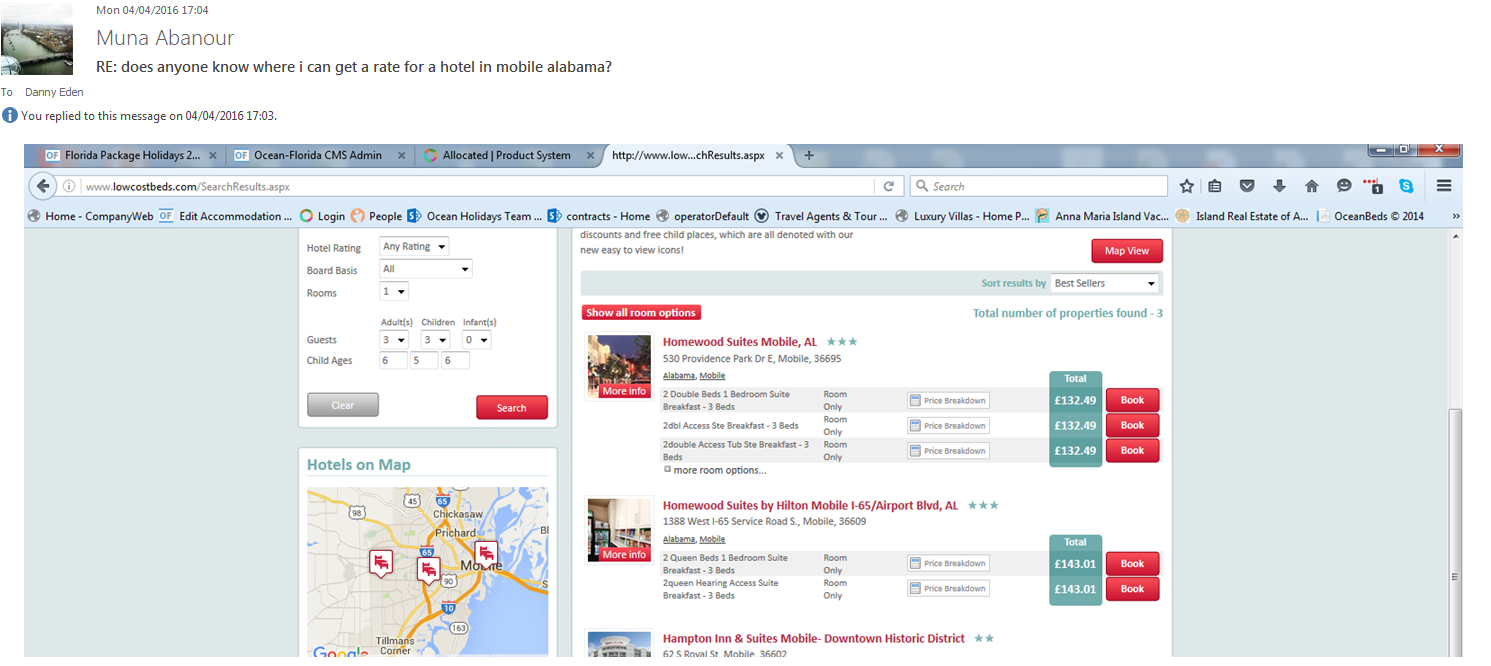Screen dimensions: 1491x666
Task: Open contracts - Home bookmark
Action: [x=598, y=216]
